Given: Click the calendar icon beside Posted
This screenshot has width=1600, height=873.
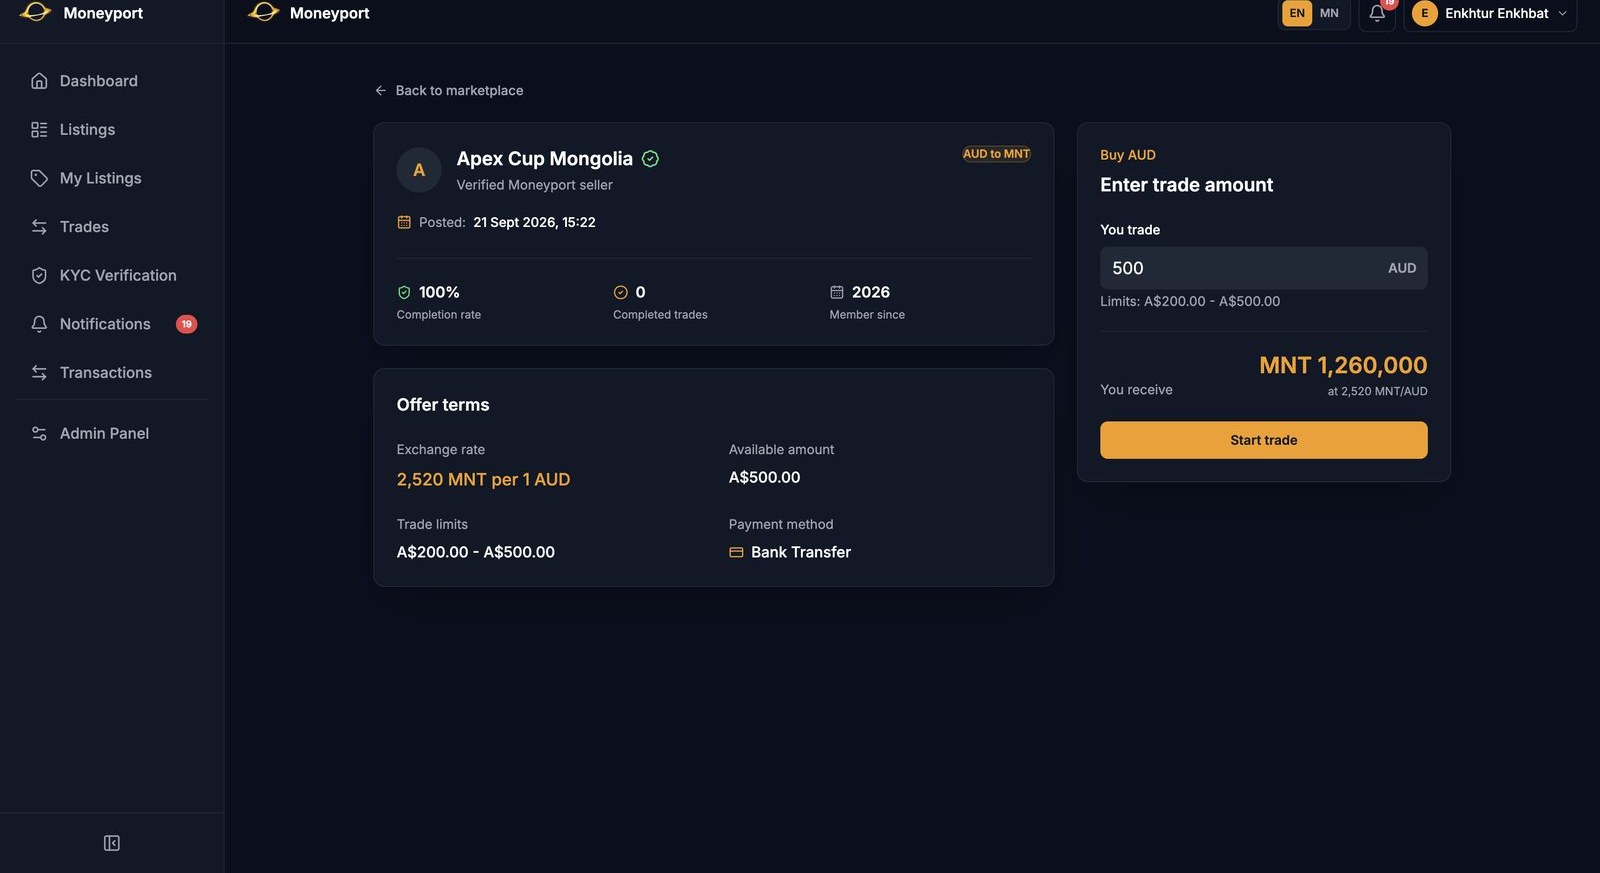Looking at the screenshot, I should pos(404,222).
